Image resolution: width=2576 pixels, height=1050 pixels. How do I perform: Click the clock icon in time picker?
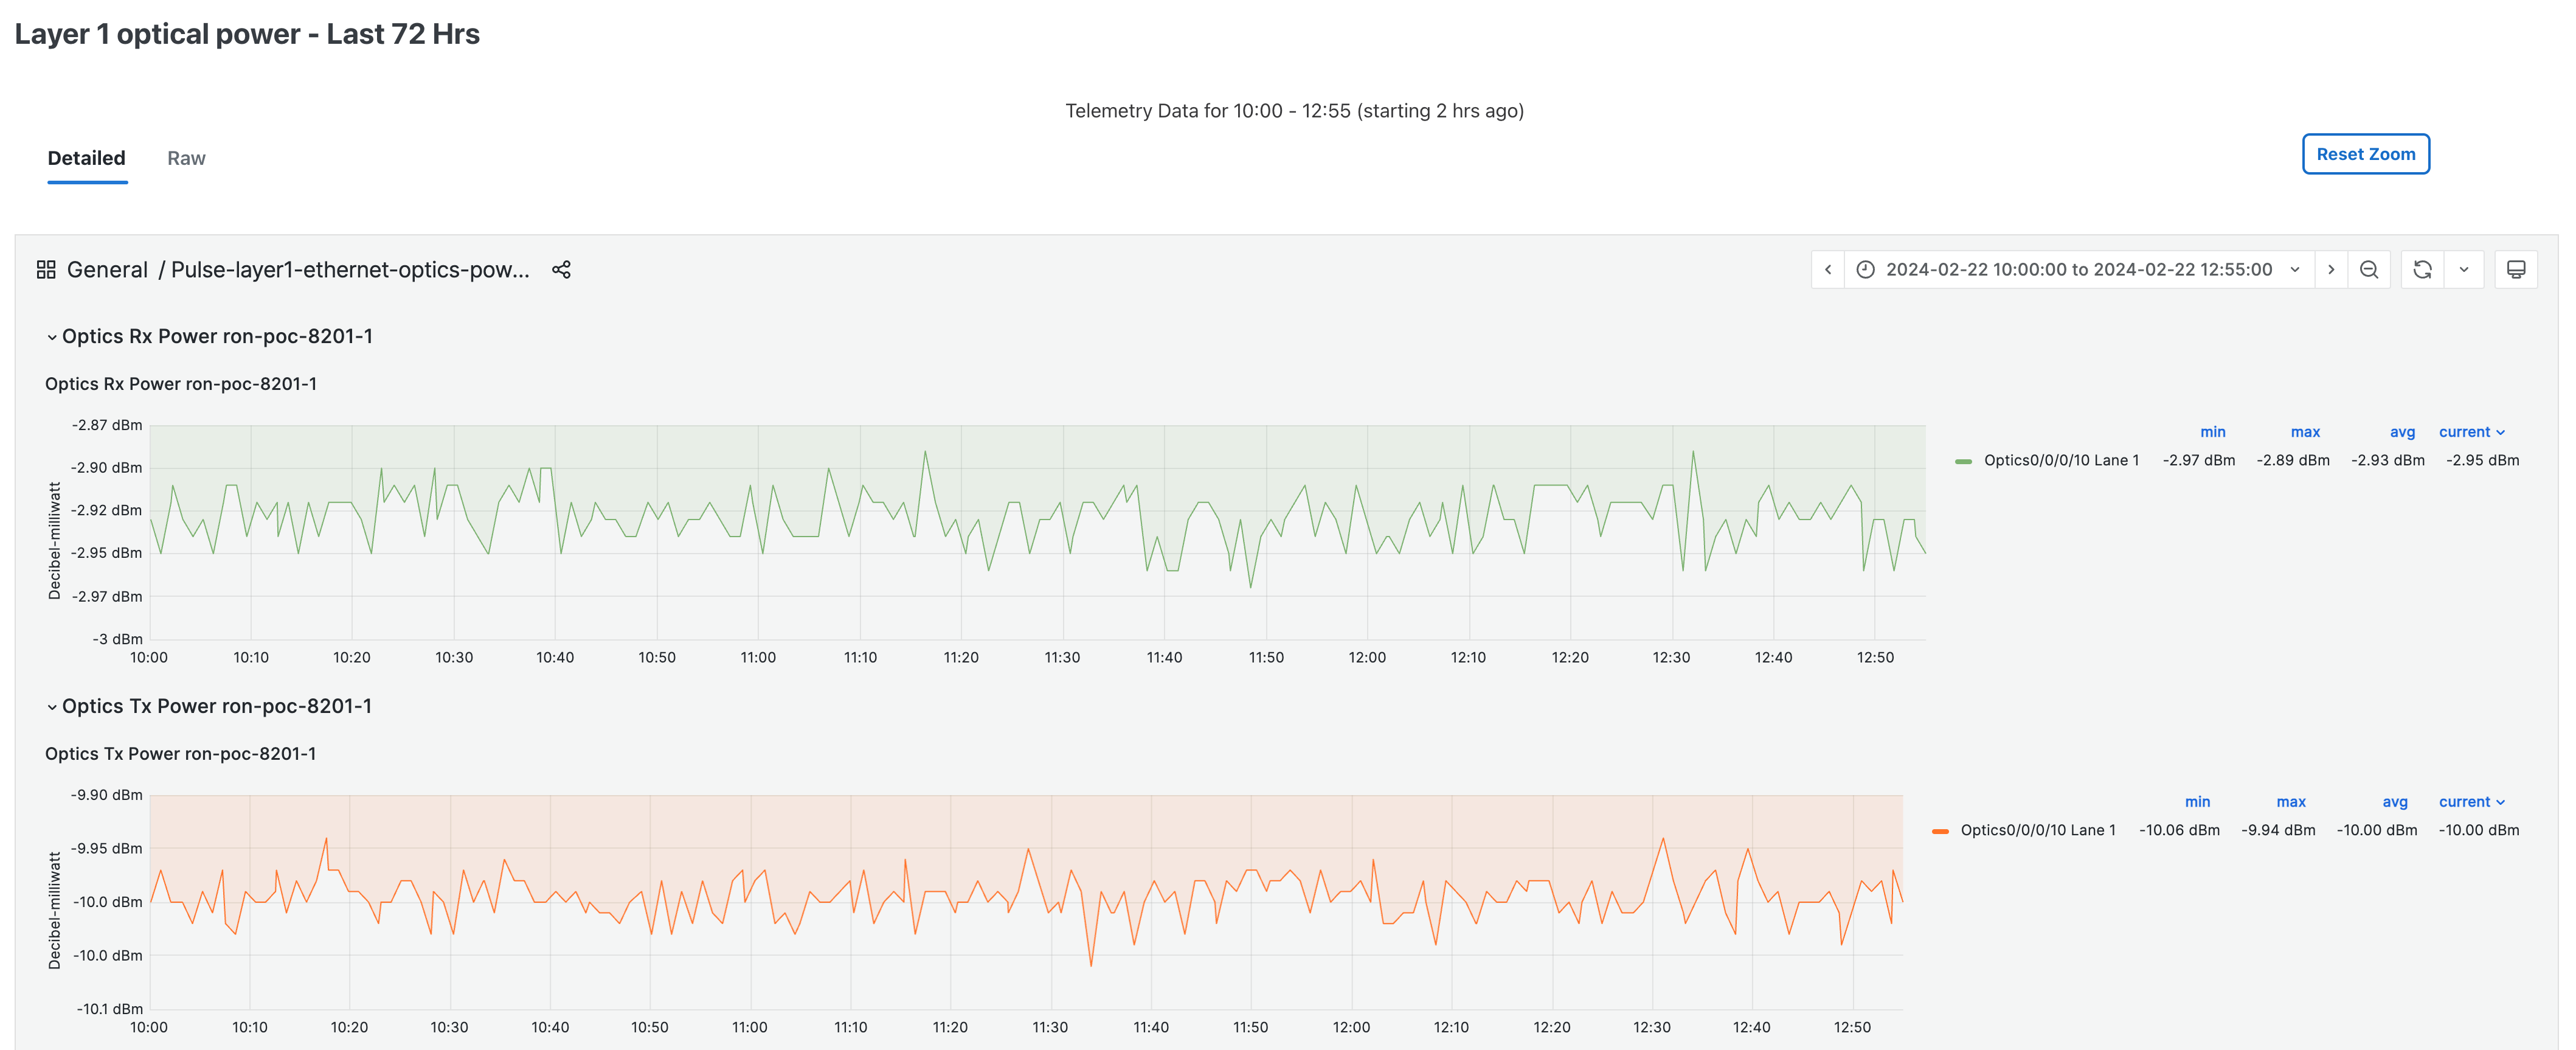pyautogui.click(x=1865, y=270)
